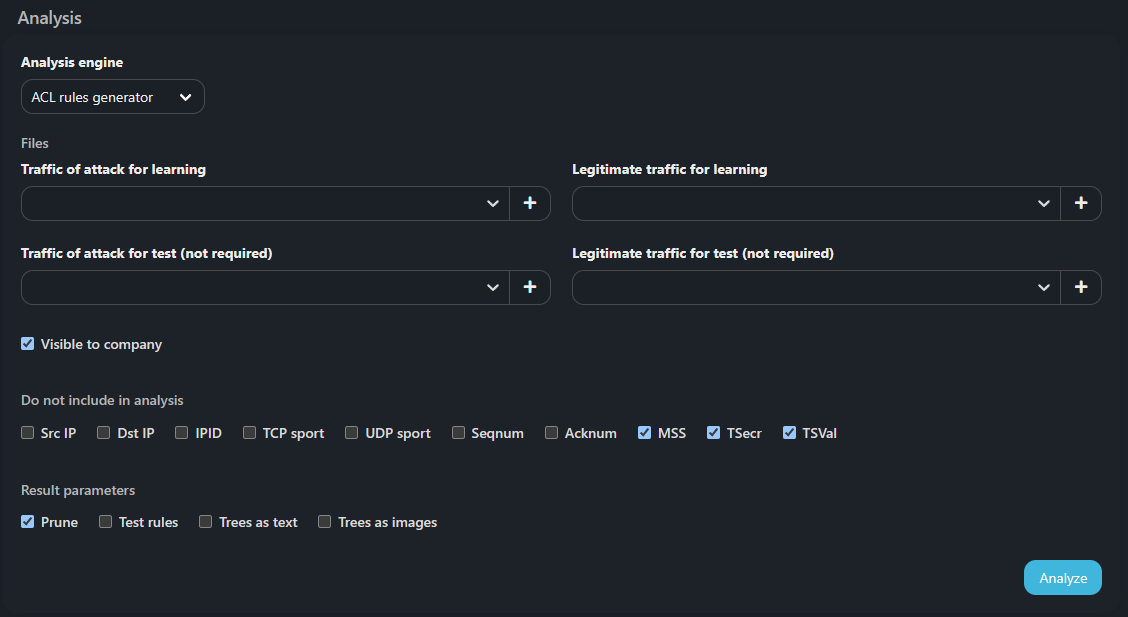Enable Trees as images option
The height and width of the screenshot is (617, 1128).
tap(325, 522)
